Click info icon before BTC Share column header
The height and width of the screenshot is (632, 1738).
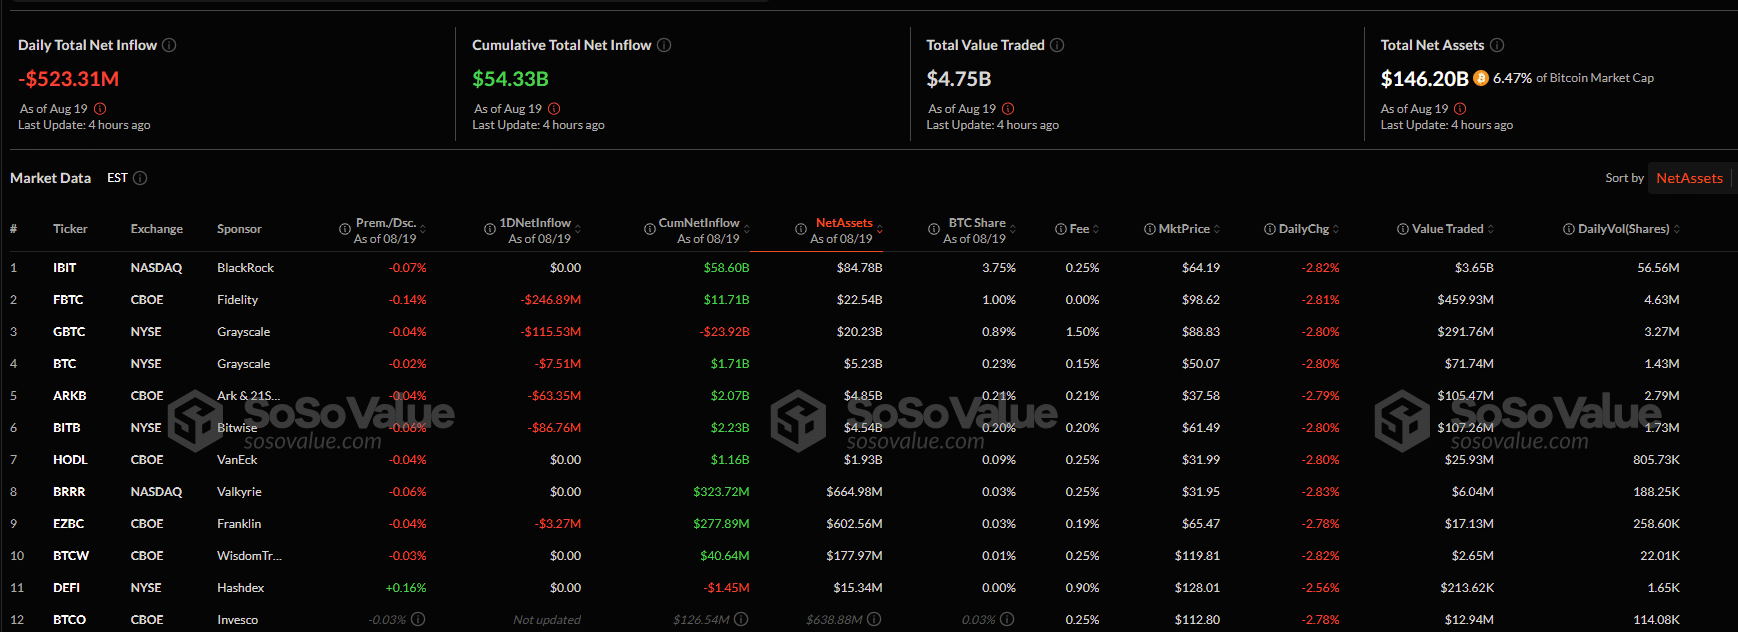(934, 229)
